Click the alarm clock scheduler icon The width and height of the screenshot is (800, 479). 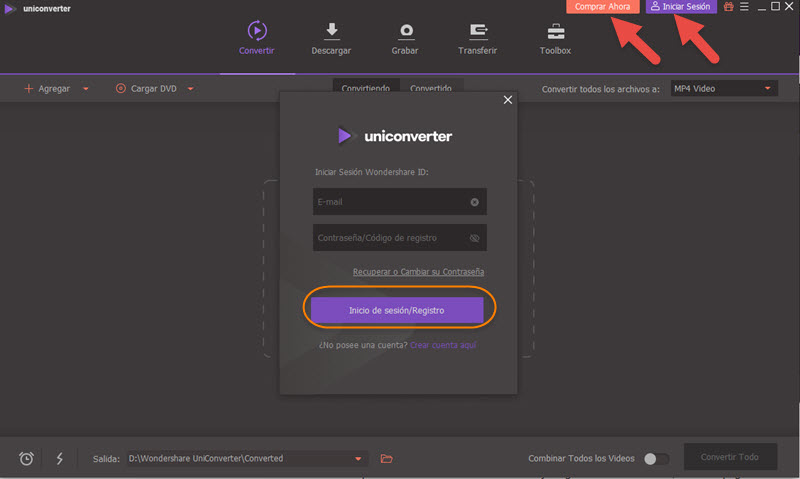(27, 459)
